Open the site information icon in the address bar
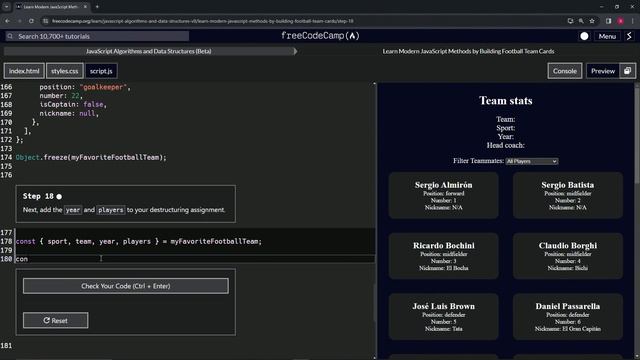The width and height of the screenshot is (640, 360). (x=46, y=21)
